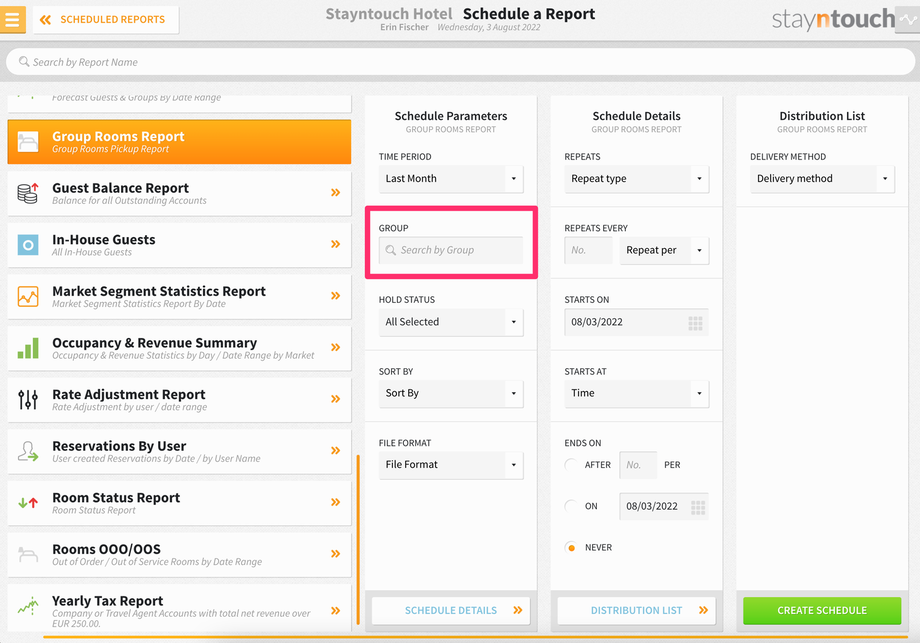This screenshot has height=643, width=920.
Task: Click the Rate Adjustment sliders icon
Action: pos(28,400)
